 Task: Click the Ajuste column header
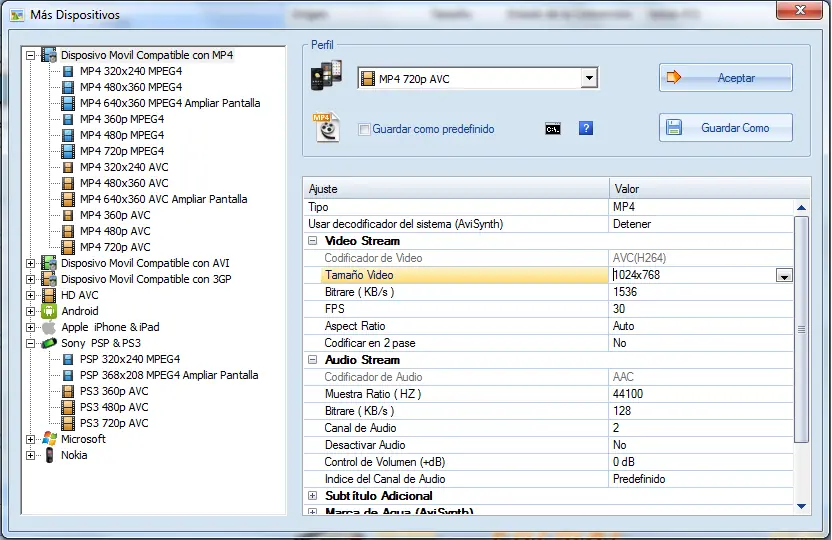[456, 189]
